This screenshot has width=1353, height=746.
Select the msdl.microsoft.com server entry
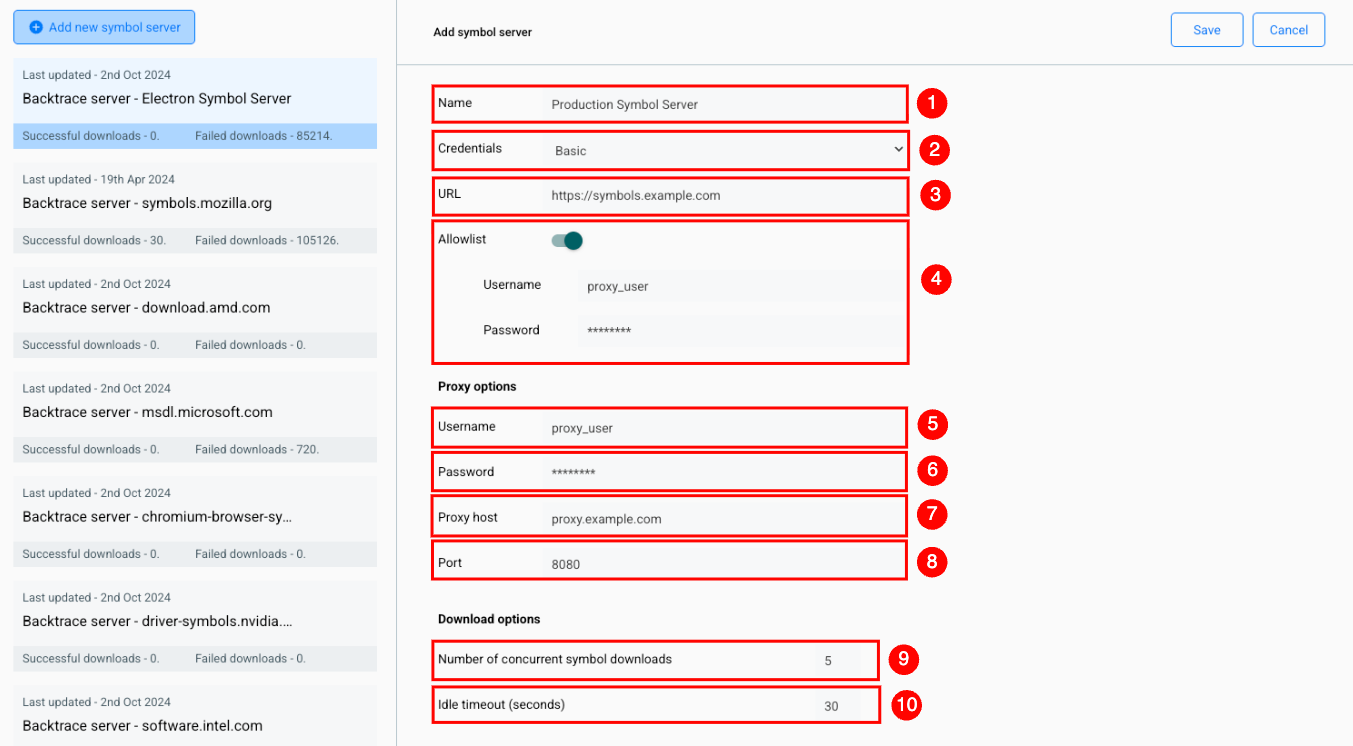point(195,417)
